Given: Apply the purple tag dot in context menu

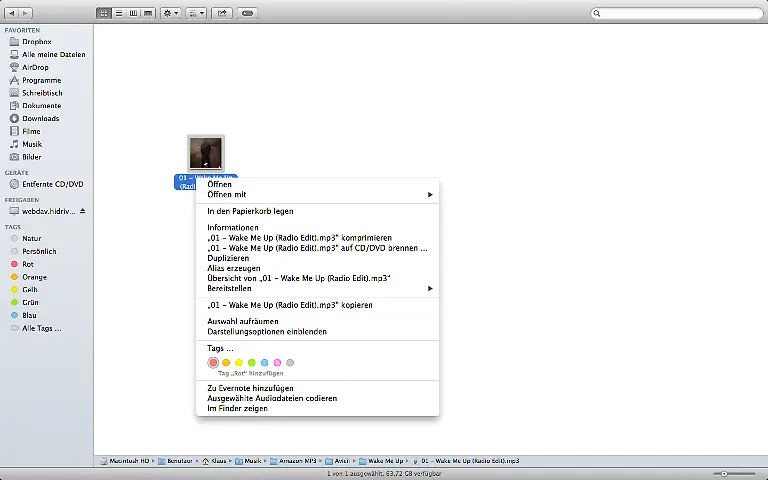Looking at the screenshot, I should tap(277, 362).
